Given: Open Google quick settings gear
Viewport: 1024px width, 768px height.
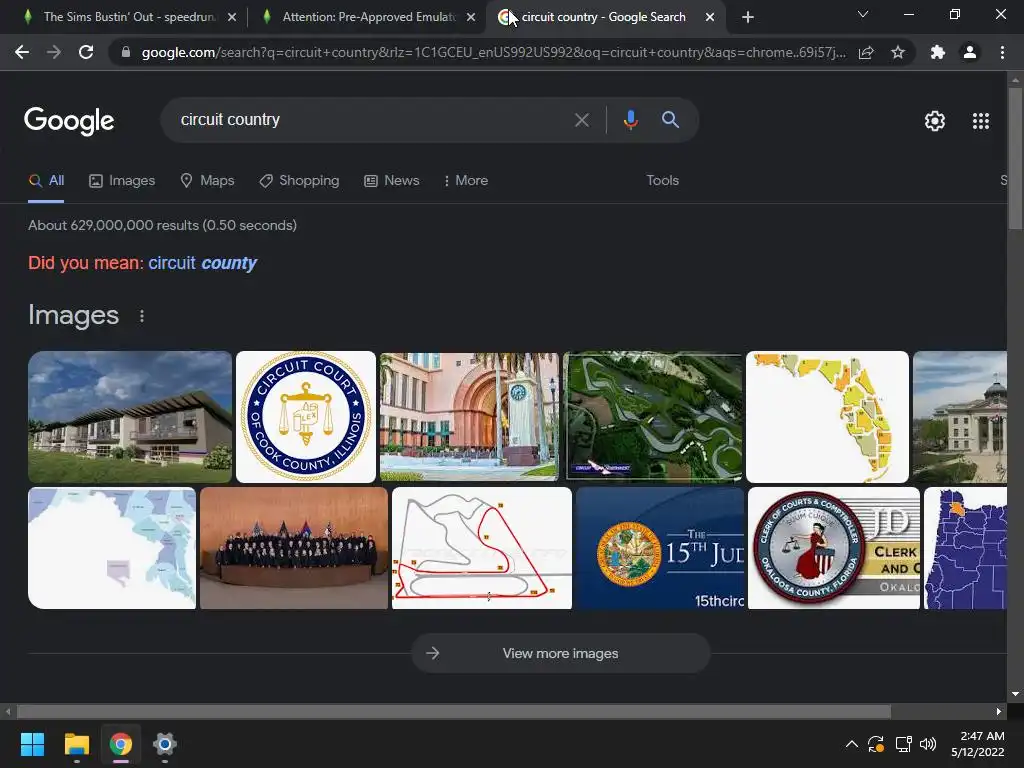Looking at the screenshot, I should 935,121.
